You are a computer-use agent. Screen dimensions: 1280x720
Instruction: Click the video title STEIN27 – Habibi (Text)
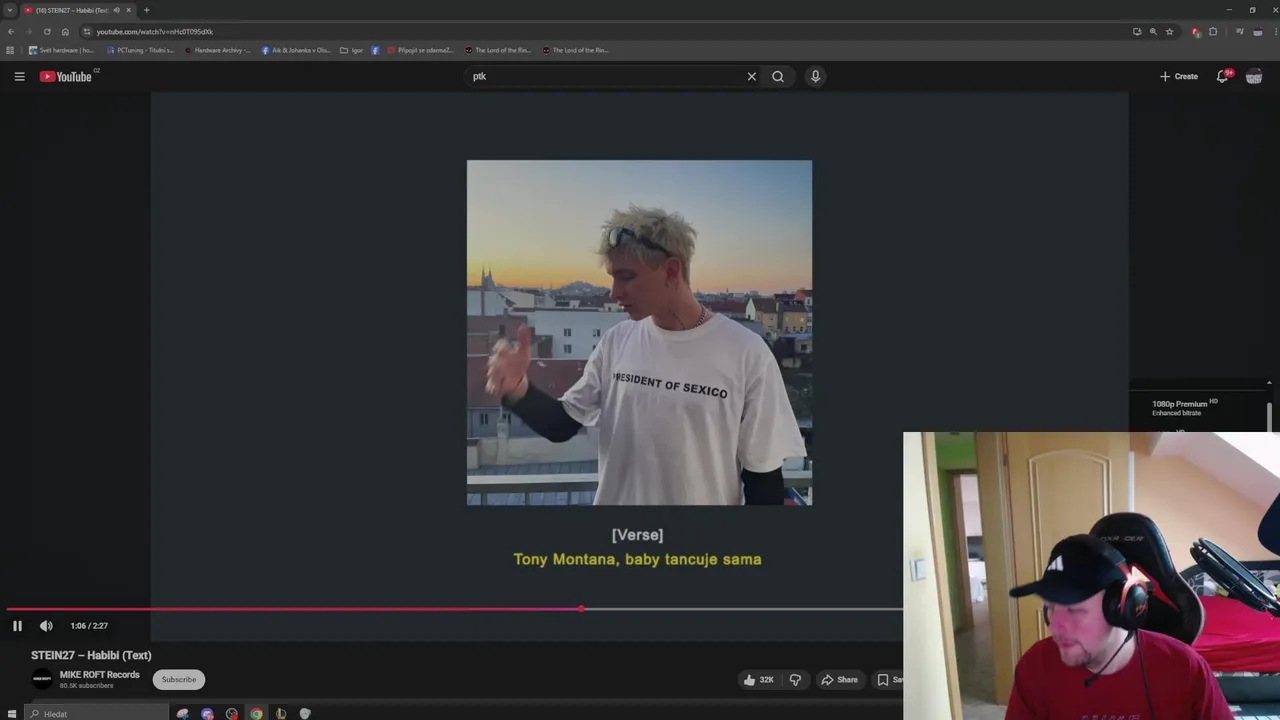coord(91,655)
